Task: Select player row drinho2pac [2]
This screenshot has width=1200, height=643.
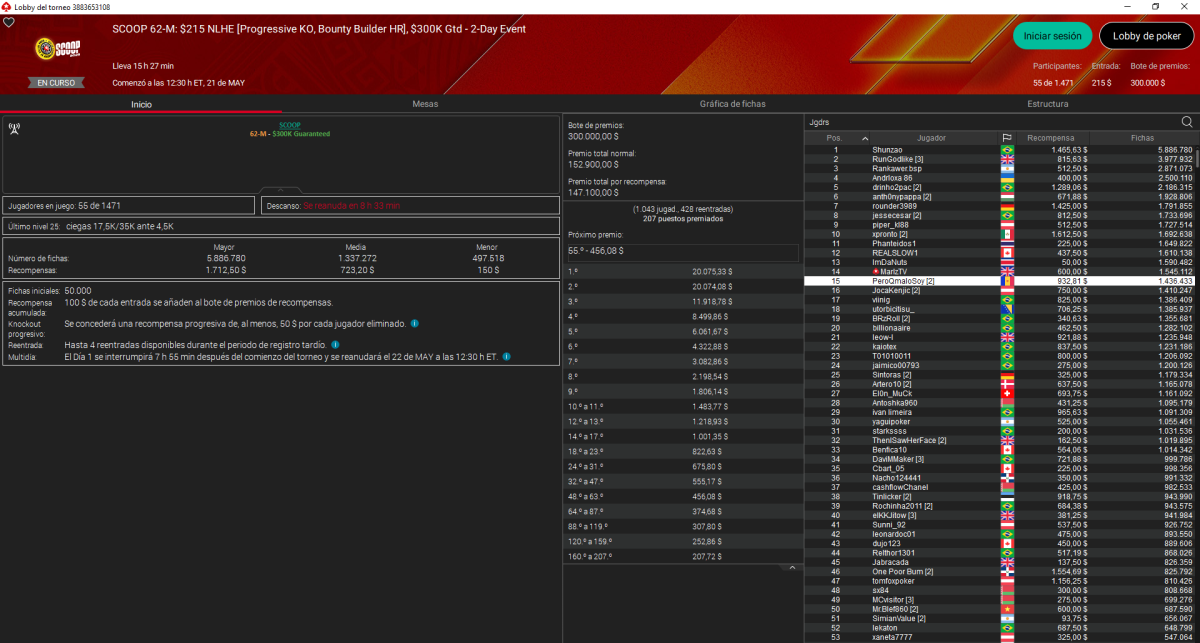Action: (999, 187)
